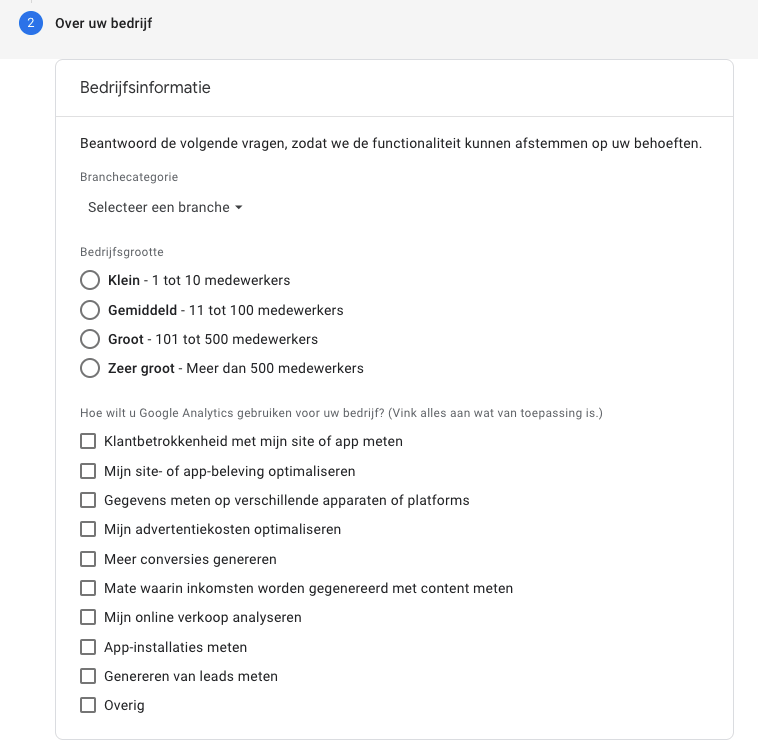The width and height of the screenshot is (759, 754).
Task: Pick Zeer groot company size
Action: pyautogui.click(x=90, y=368)
